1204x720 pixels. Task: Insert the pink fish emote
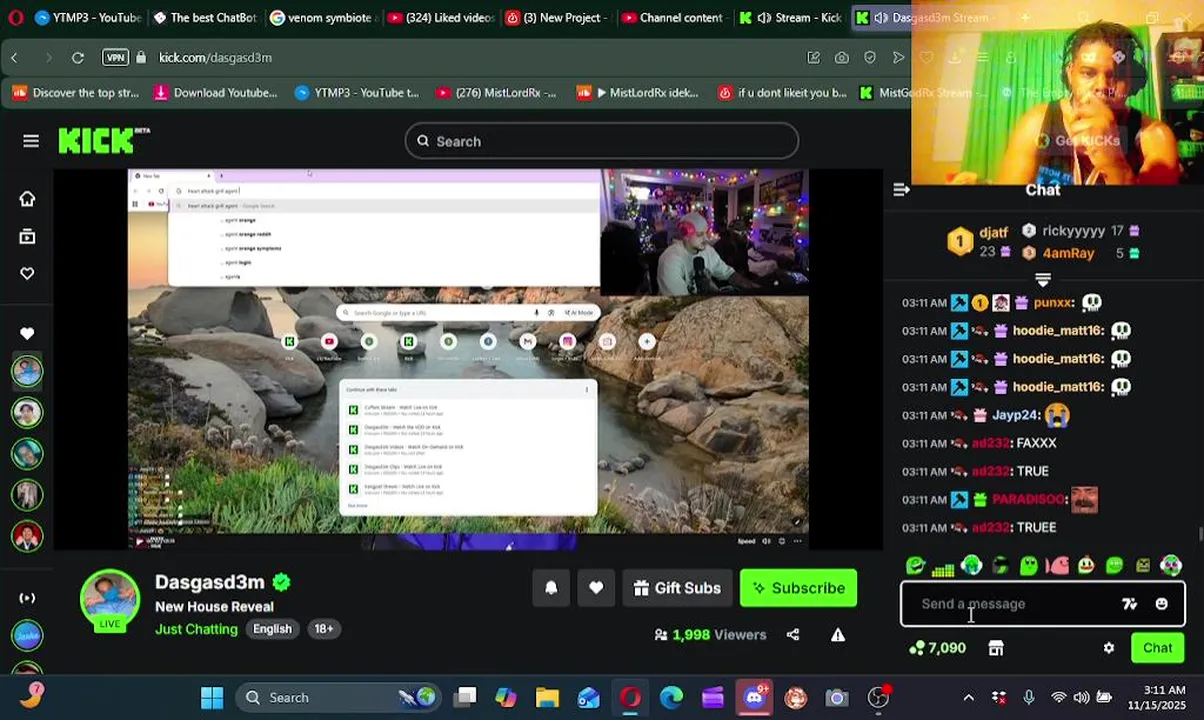click(x=1057, y=566)
